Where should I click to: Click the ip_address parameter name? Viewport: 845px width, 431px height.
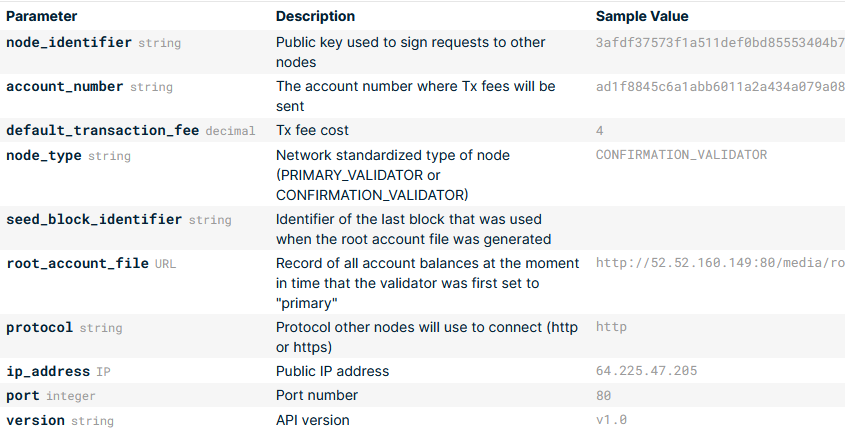pos(48,372)
